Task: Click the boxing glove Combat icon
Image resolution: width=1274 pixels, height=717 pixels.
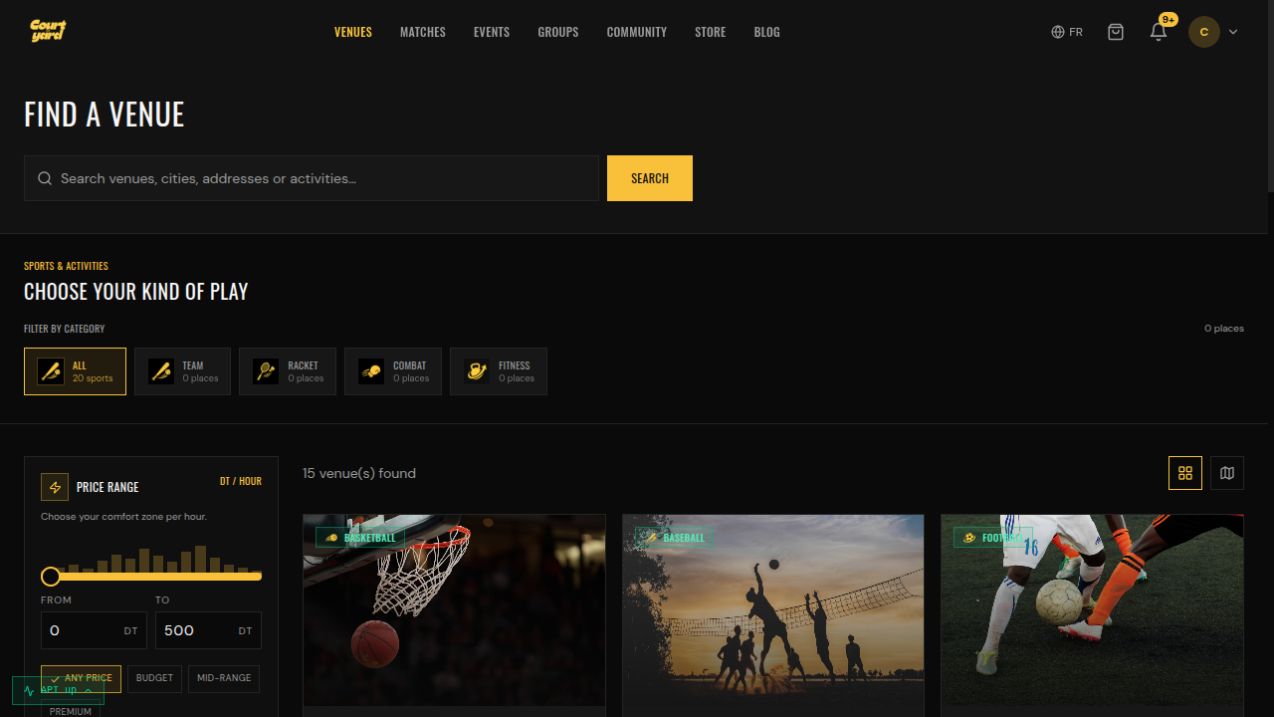Action: [x=370, y=371]
